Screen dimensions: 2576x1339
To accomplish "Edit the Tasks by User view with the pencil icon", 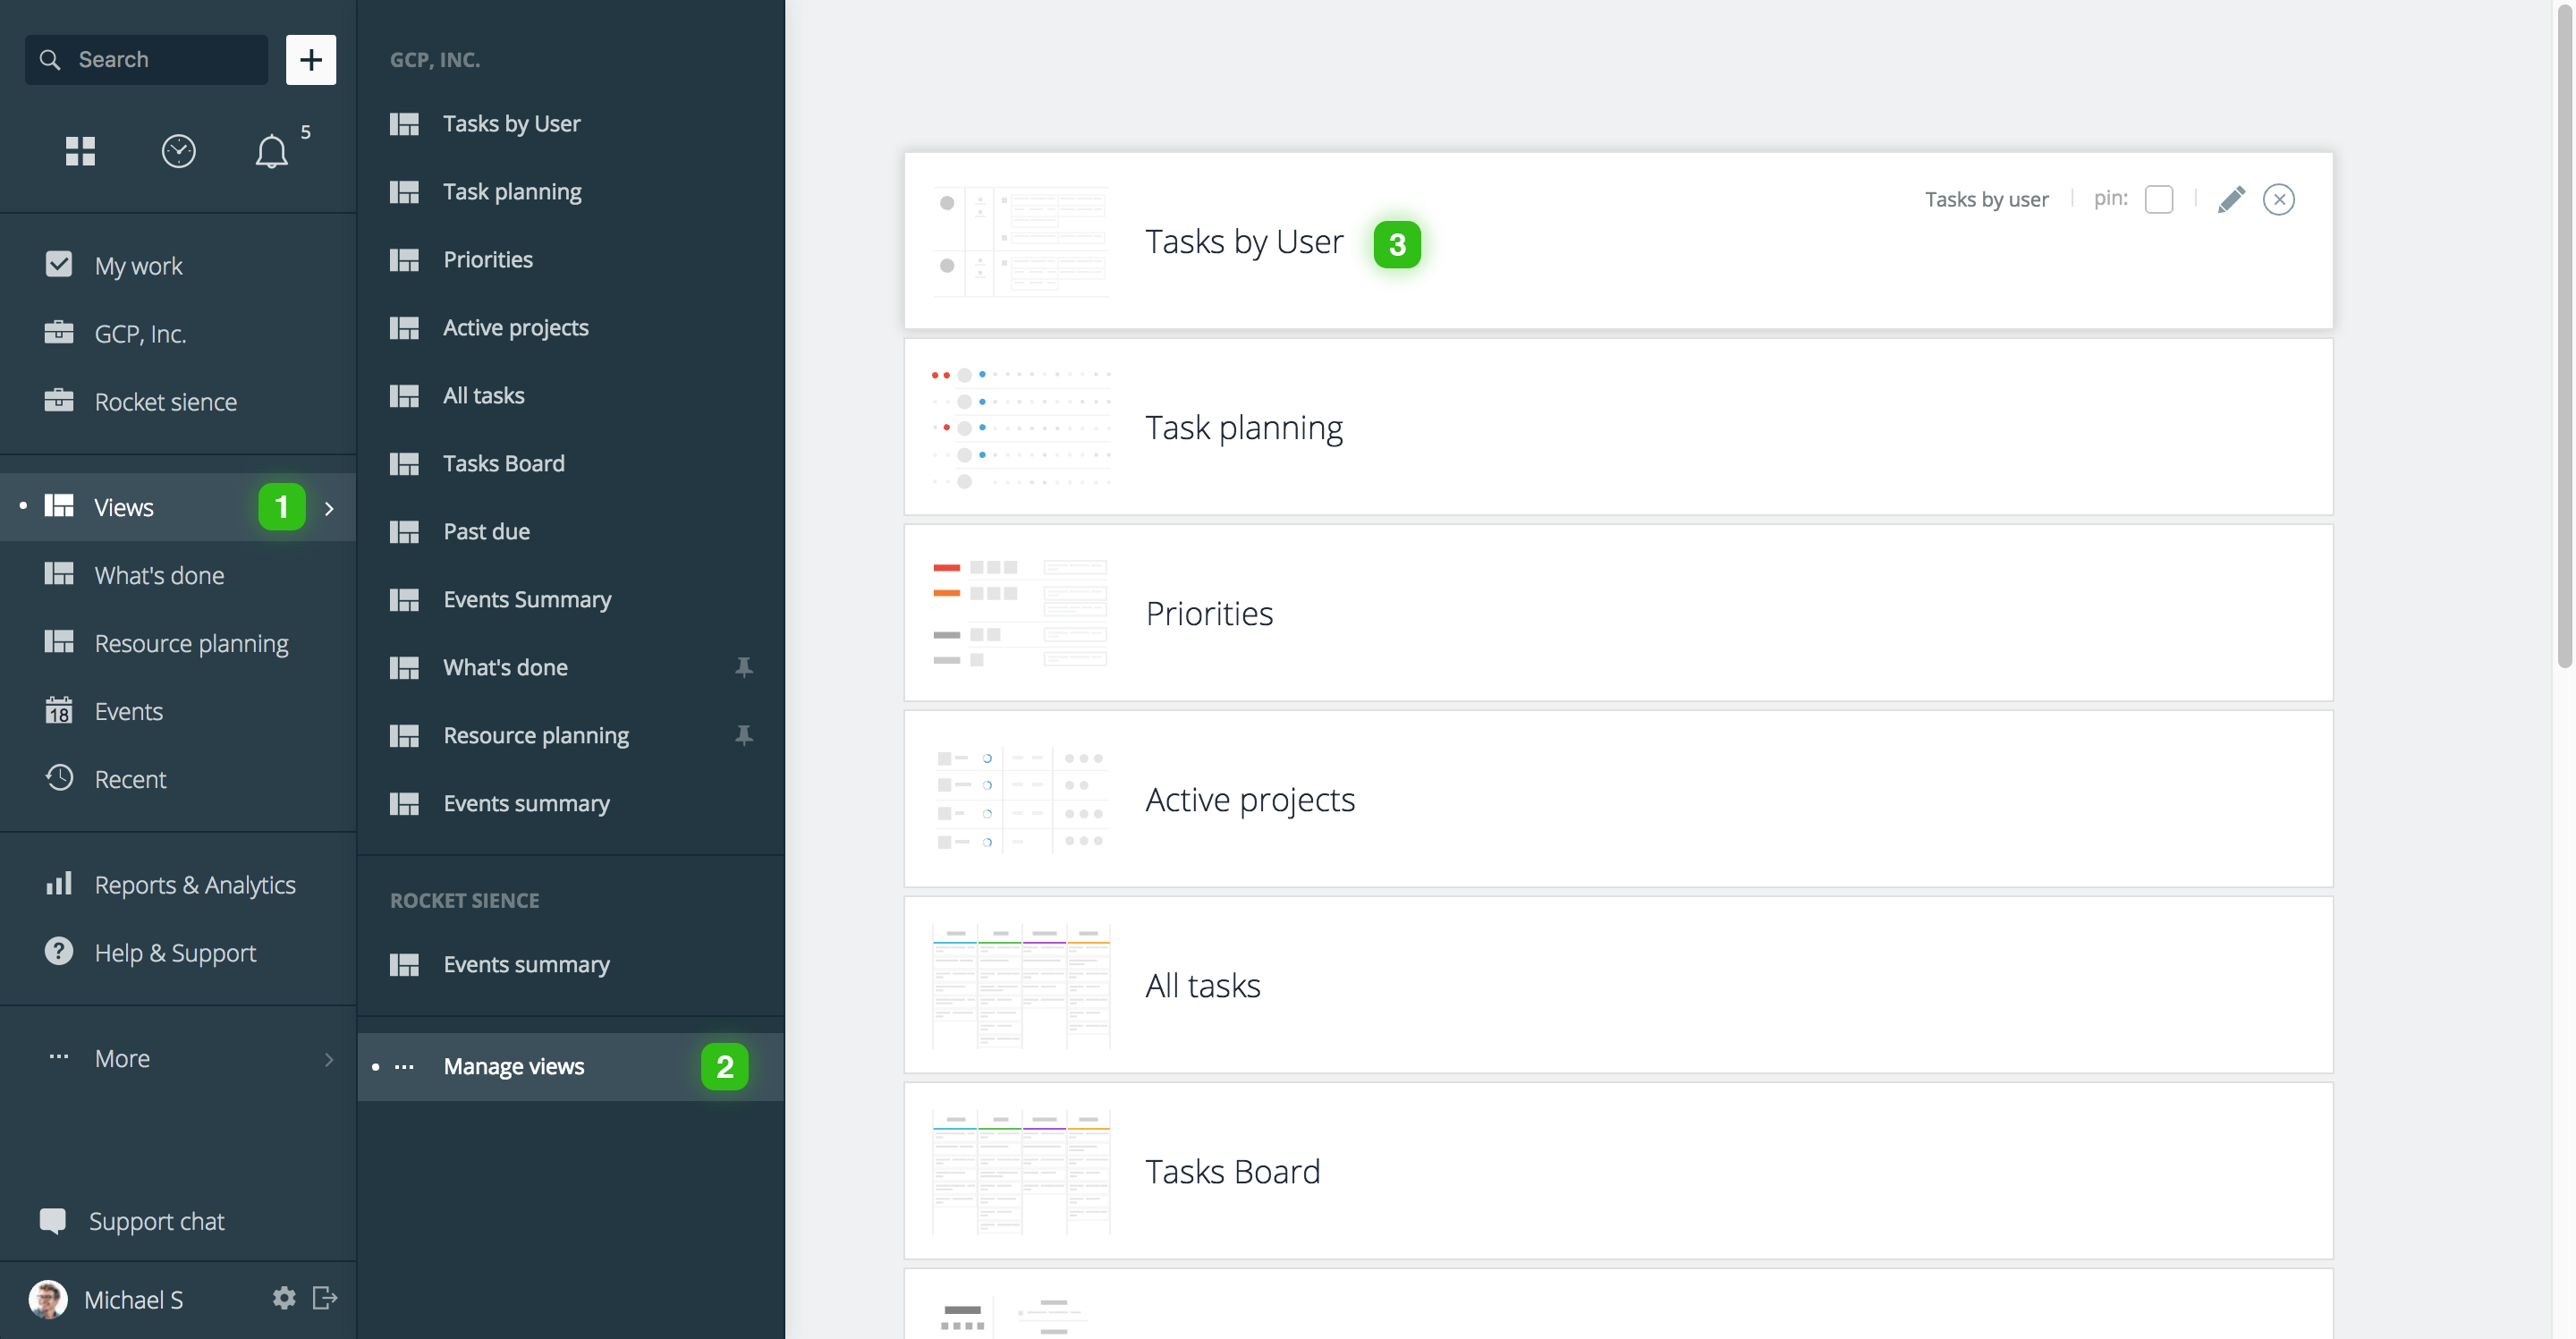I will click(2230, 199).
